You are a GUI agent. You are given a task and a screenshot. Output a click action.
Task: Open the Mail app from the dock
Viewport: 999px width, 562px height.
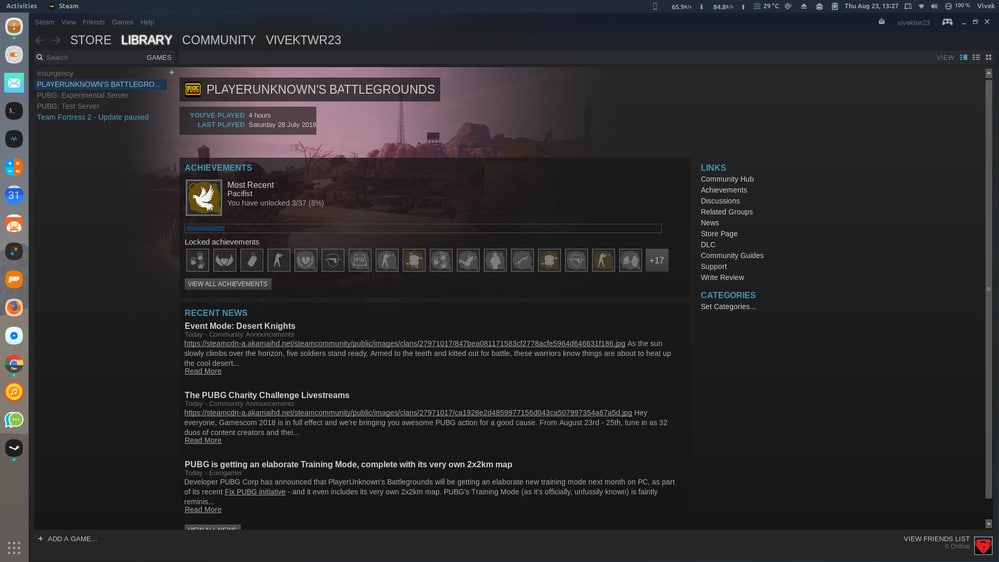[14, 83]
